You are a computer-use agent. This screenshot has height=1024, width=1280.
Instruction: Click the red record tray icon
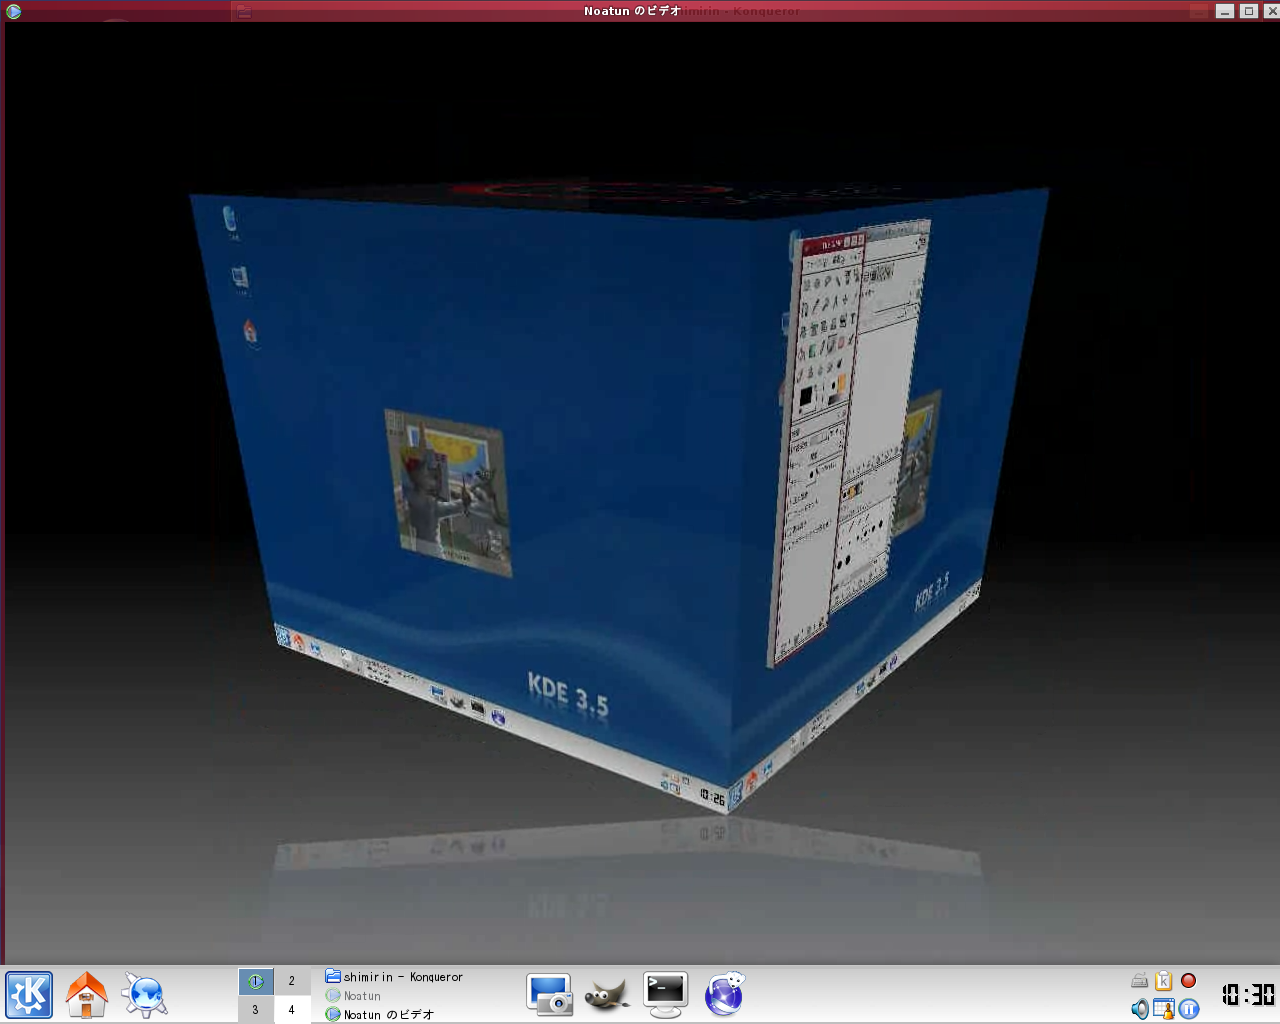(x=1188, y=981)
